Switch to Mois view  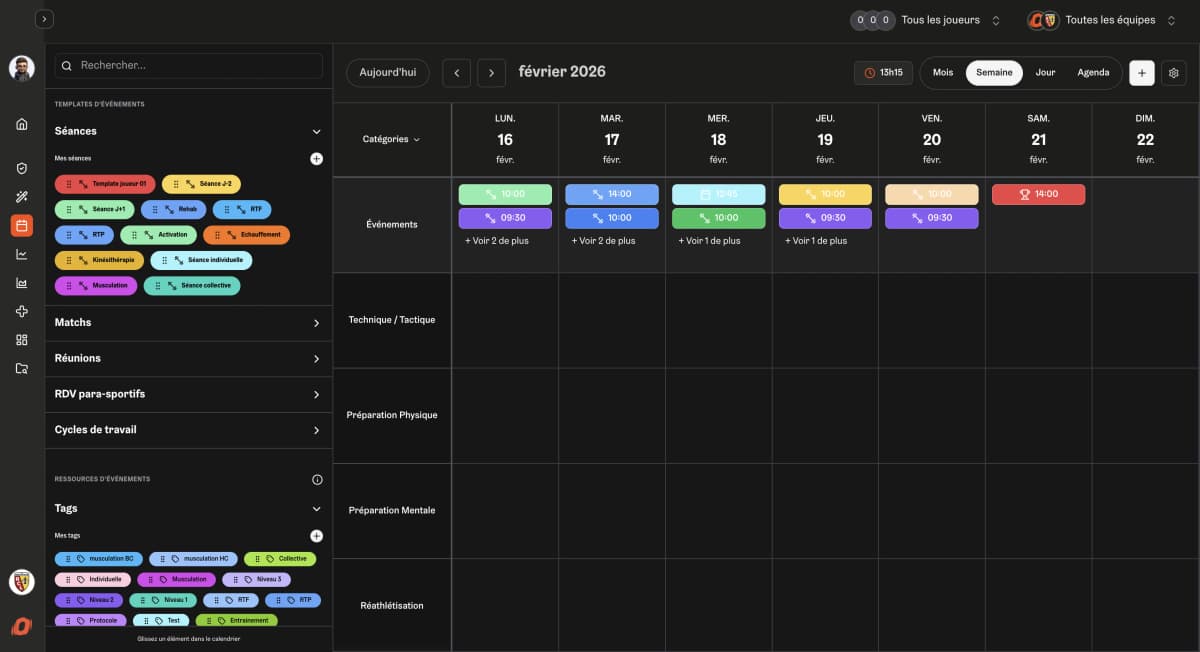[943, 73]
